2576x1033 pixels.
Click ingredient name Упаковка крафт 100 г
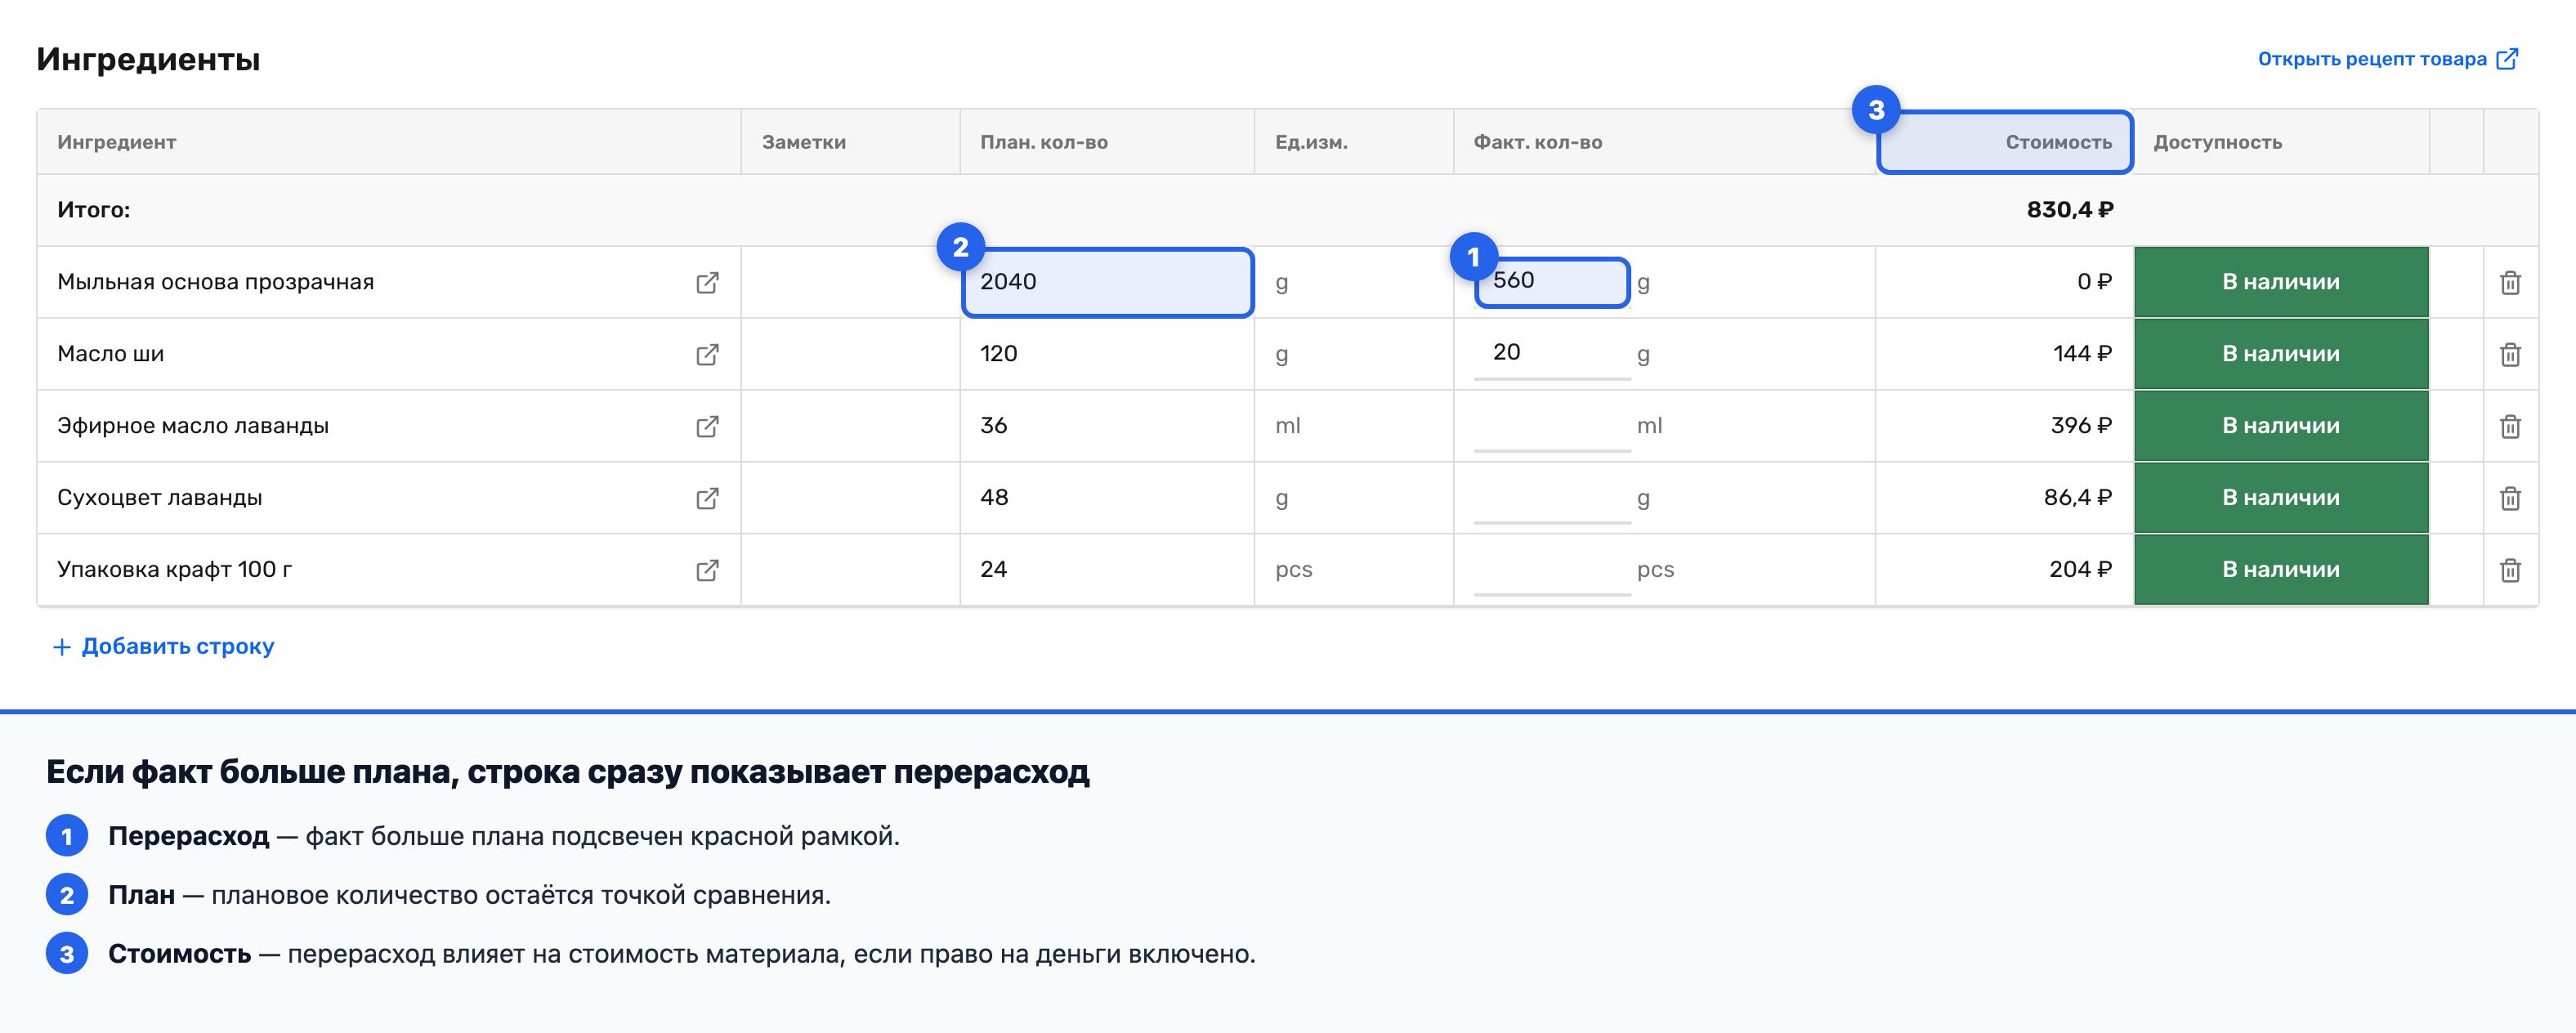[x=174, y=570]
